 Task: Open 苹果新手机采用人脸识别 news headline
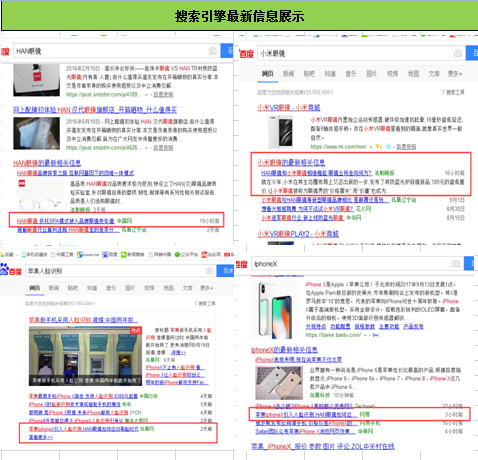point(83,320)
